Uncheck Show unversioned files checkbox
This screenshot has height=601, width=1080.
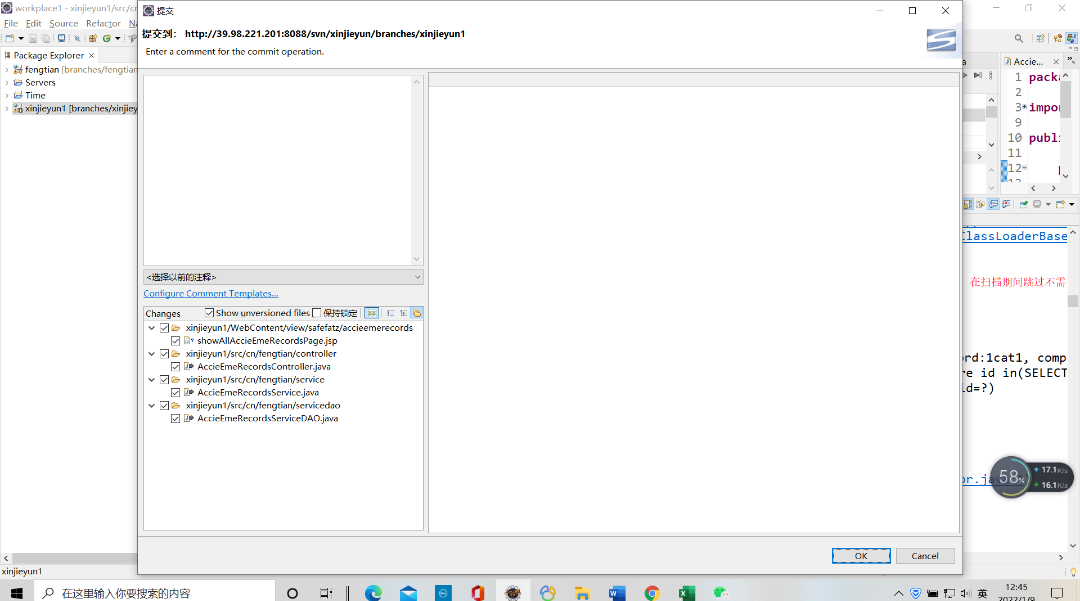tap(209, 313)
